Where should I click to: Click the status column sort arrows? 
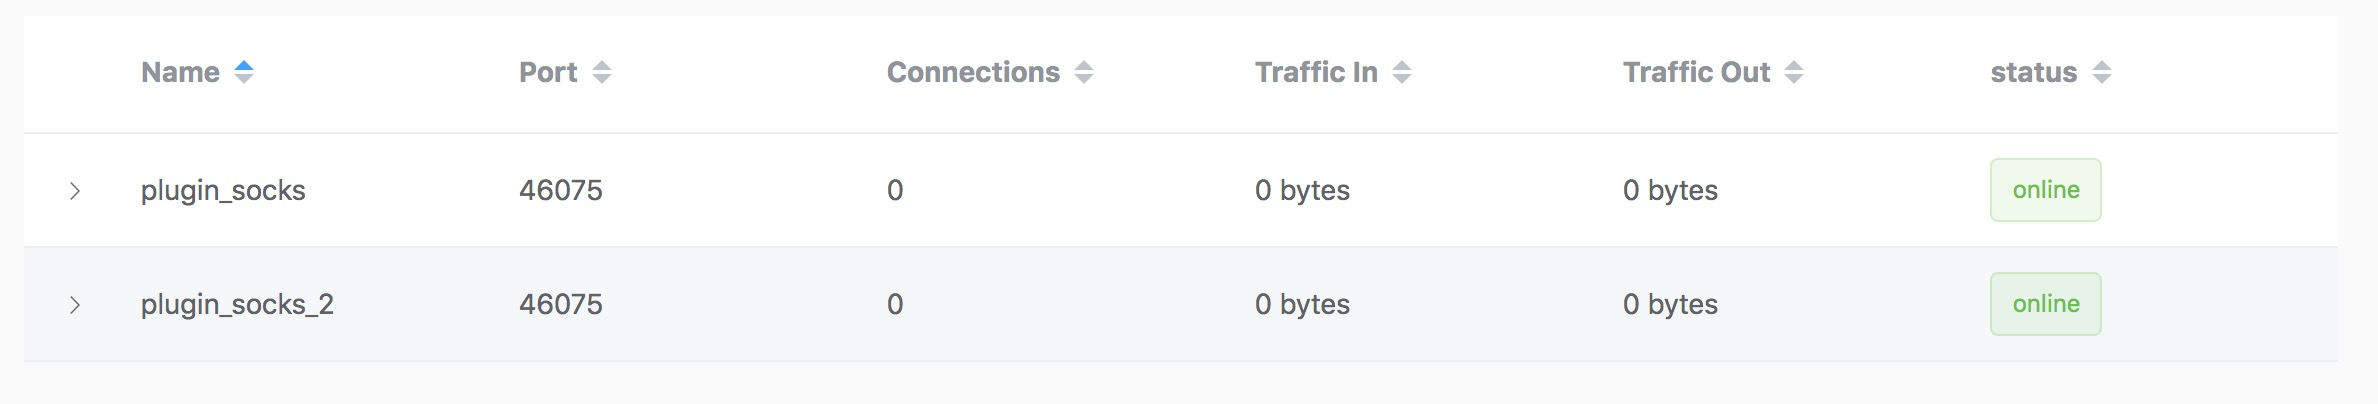pos(2101,72)
